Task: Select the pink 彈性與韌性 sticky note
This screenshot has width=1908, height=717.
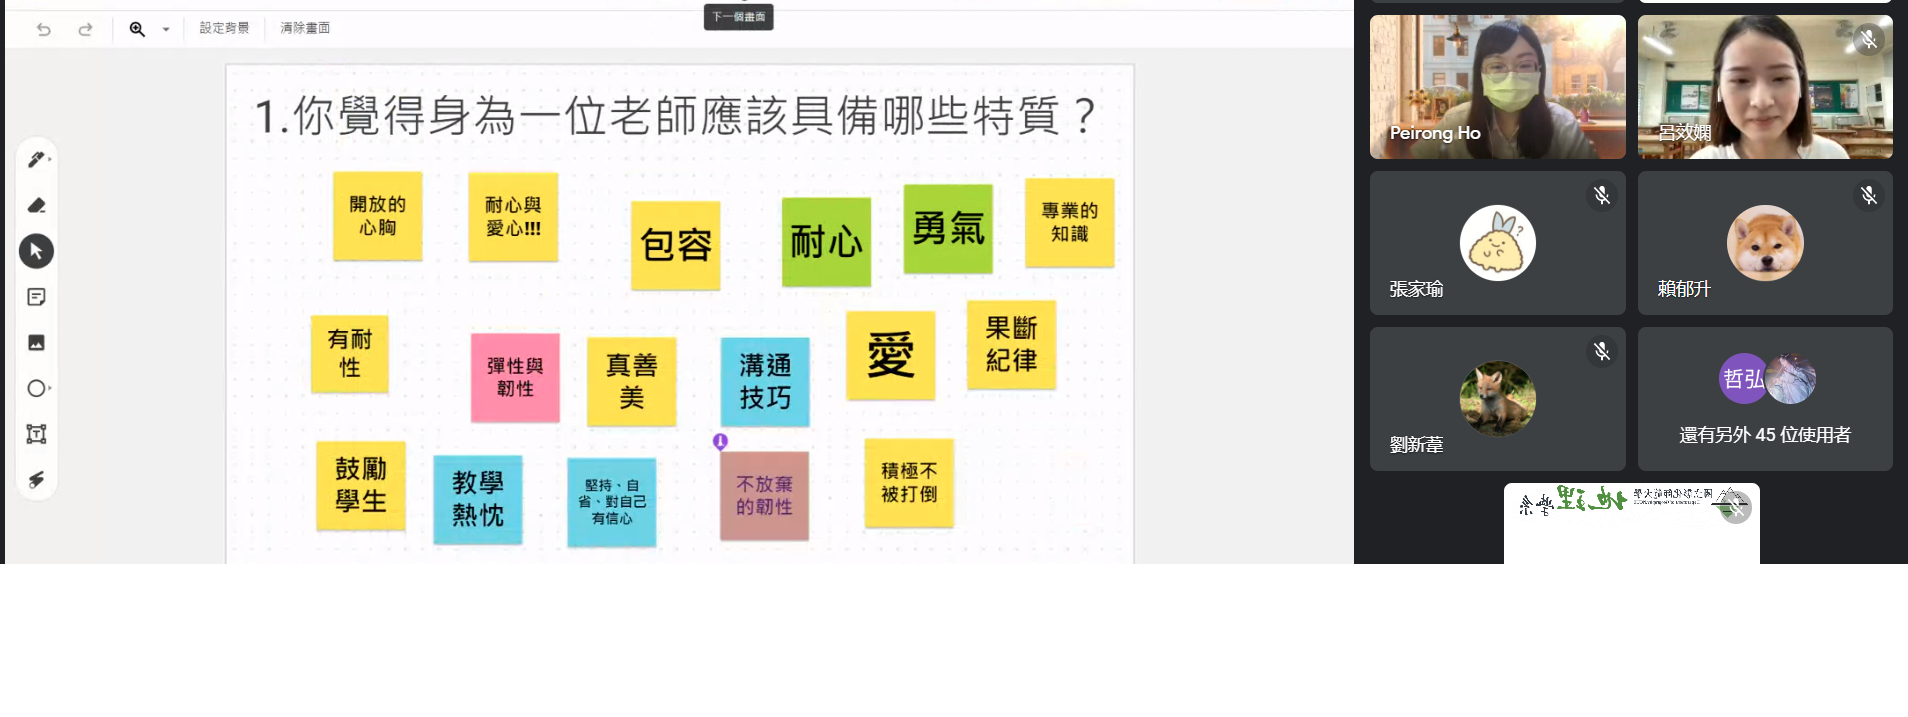Action: coord(515,378)
